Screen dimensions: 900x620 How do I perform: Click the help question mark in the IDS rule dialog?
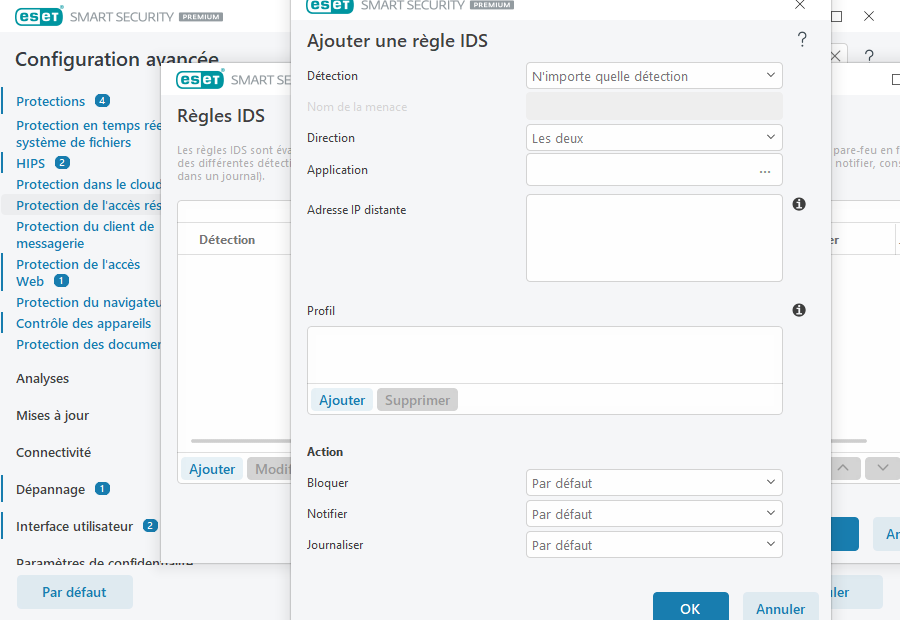[x=801, y=39]
